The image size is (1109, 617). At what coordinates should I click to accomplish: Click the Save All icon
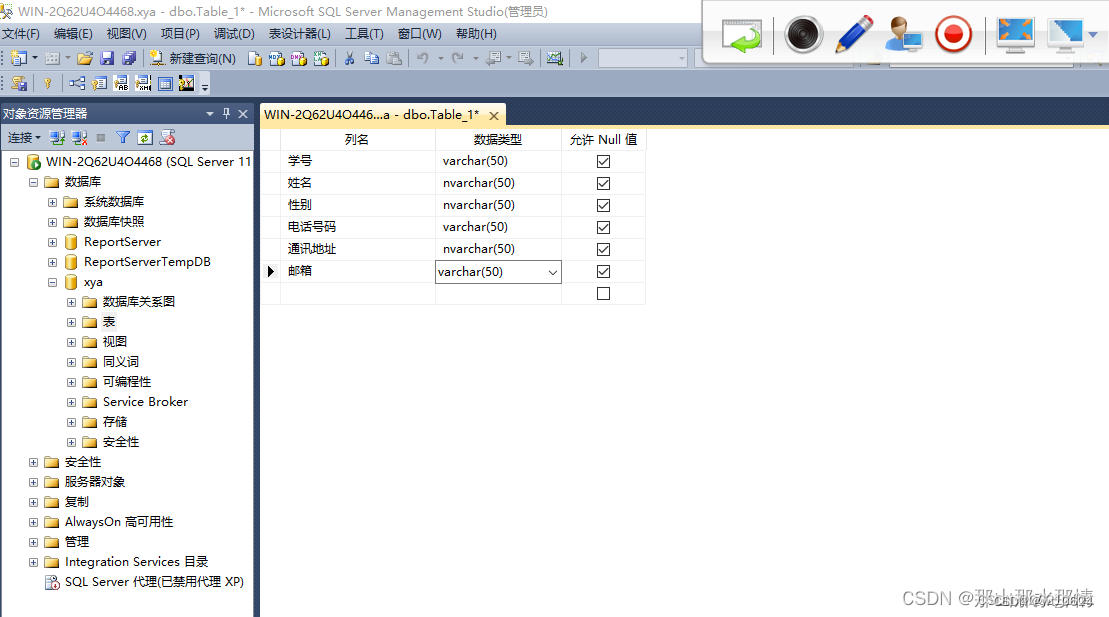(x=129, y=58)
